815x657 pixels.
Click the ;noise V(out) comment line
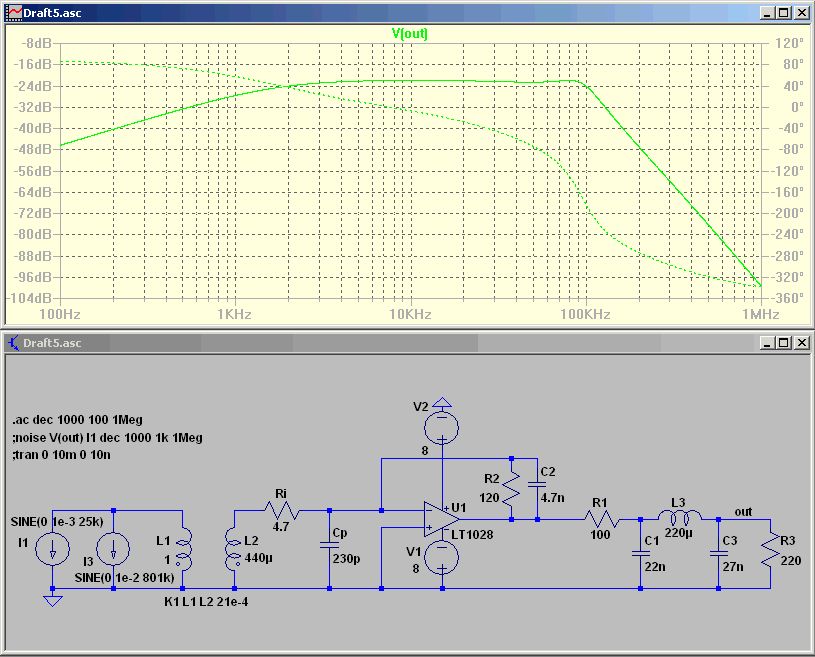[x=107, y=438]
